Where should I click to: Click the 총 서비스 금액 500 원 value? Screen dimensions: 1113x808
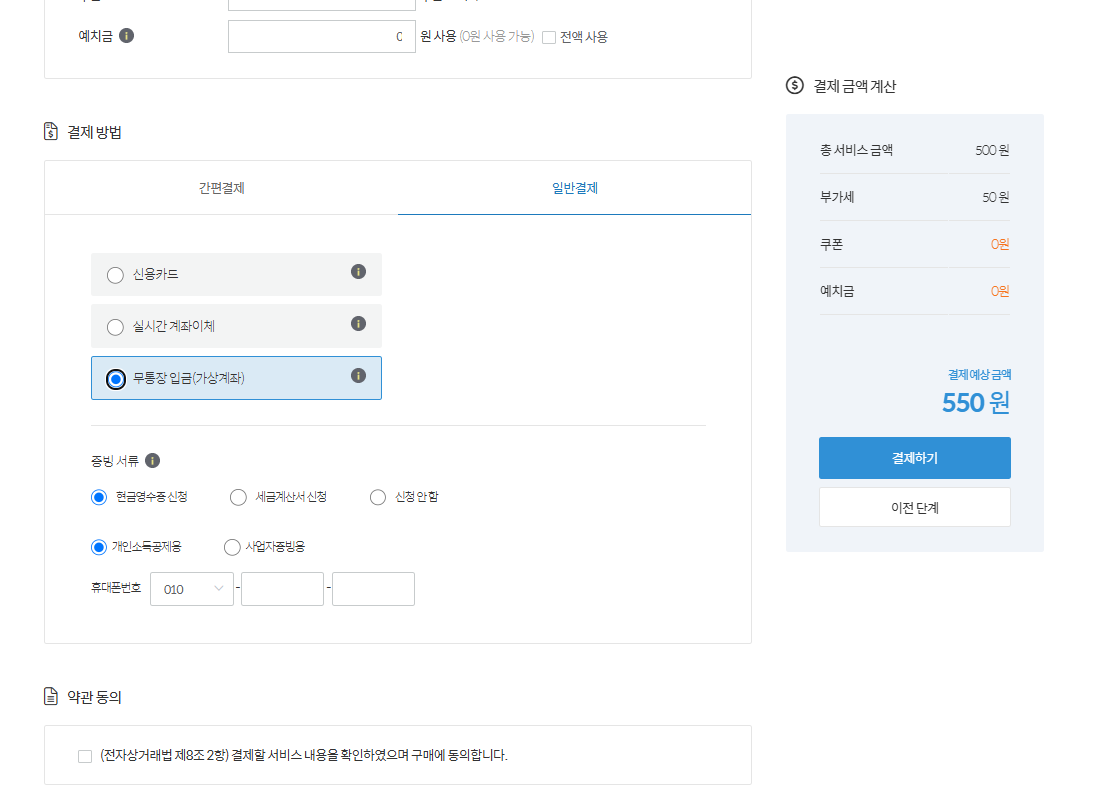(x=992, y=151)
